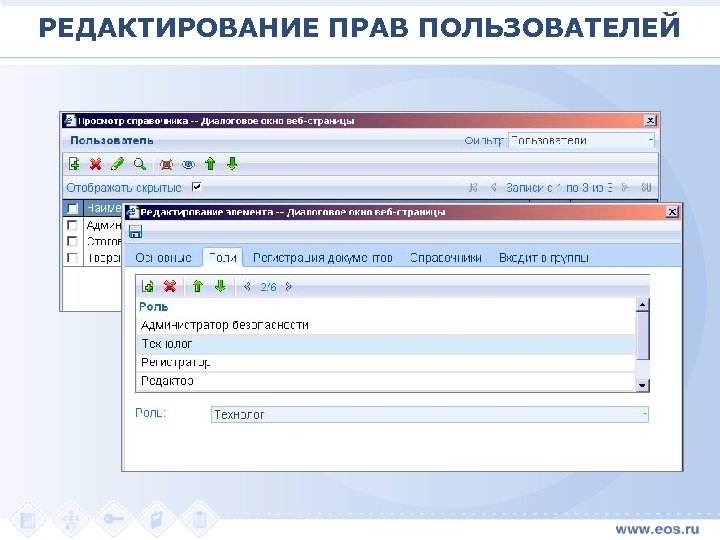Click the Записи с 1 по 3 counter text
The height and width of the screenshot is (540, 720).
click(x=559, y=187)
